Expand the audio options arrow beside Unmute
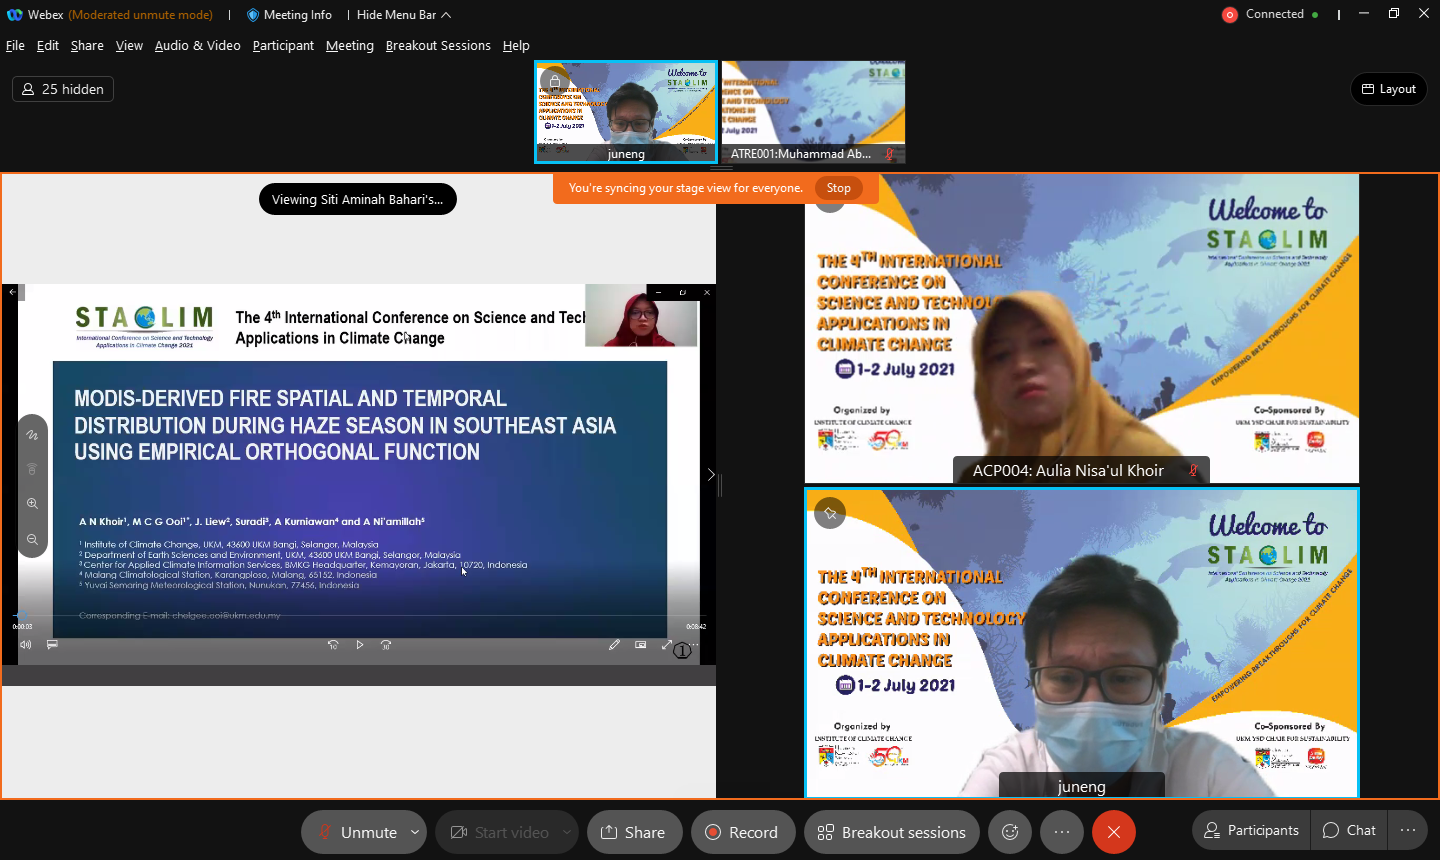1440x860 pixels. pyautogui.click(x=415, y=832)
